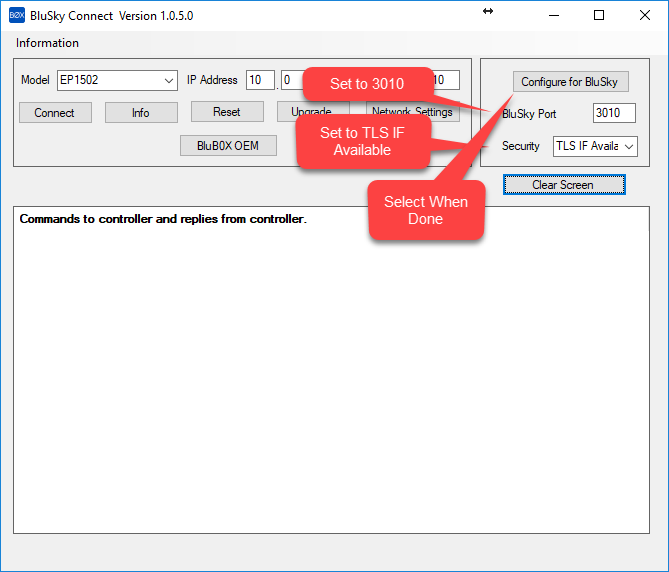Maximize the BluSky Connect window
This screenshot has height=572, width=669.
(x=599, y=15)
